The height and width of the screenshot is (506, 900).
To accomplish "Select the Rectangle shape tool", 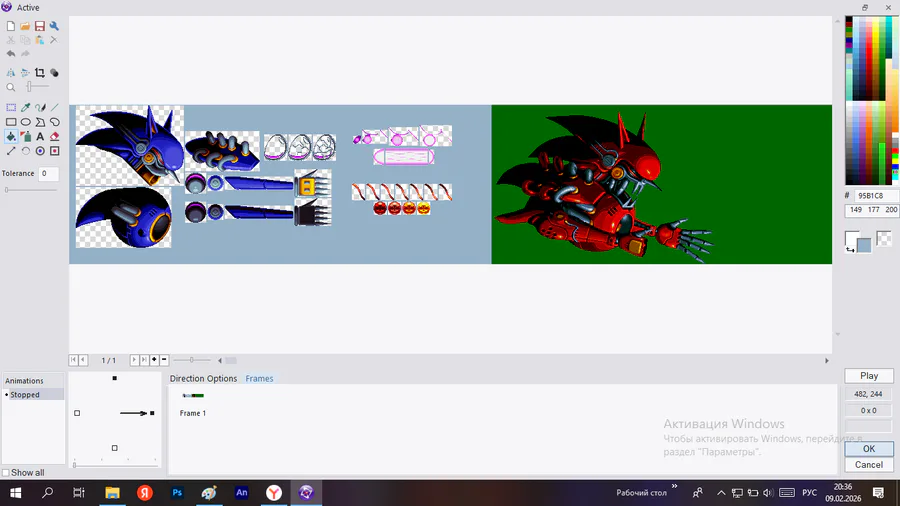I will tap(11, 122).
